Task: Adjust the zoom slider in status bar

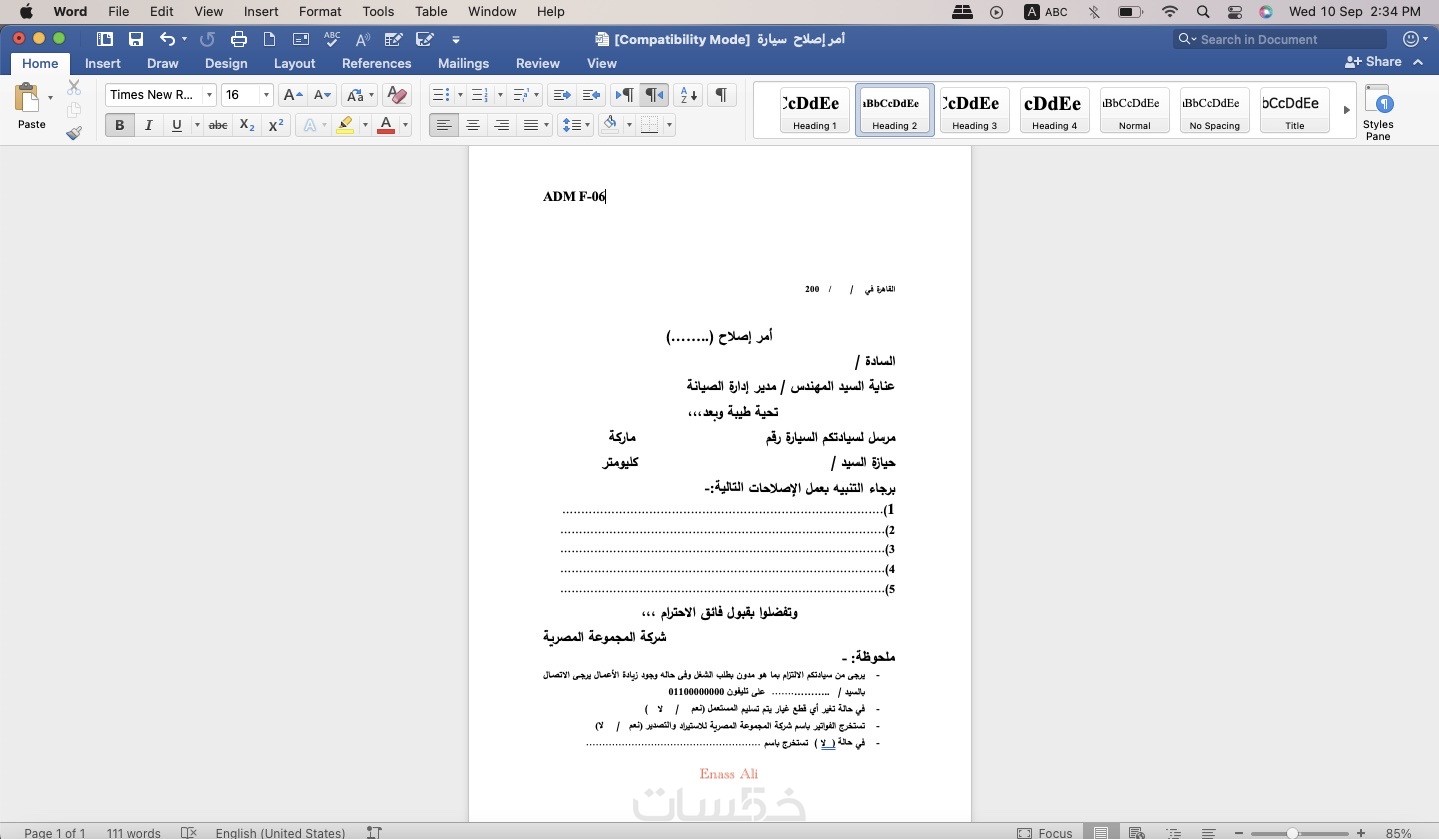Action: click(1293, 833)
